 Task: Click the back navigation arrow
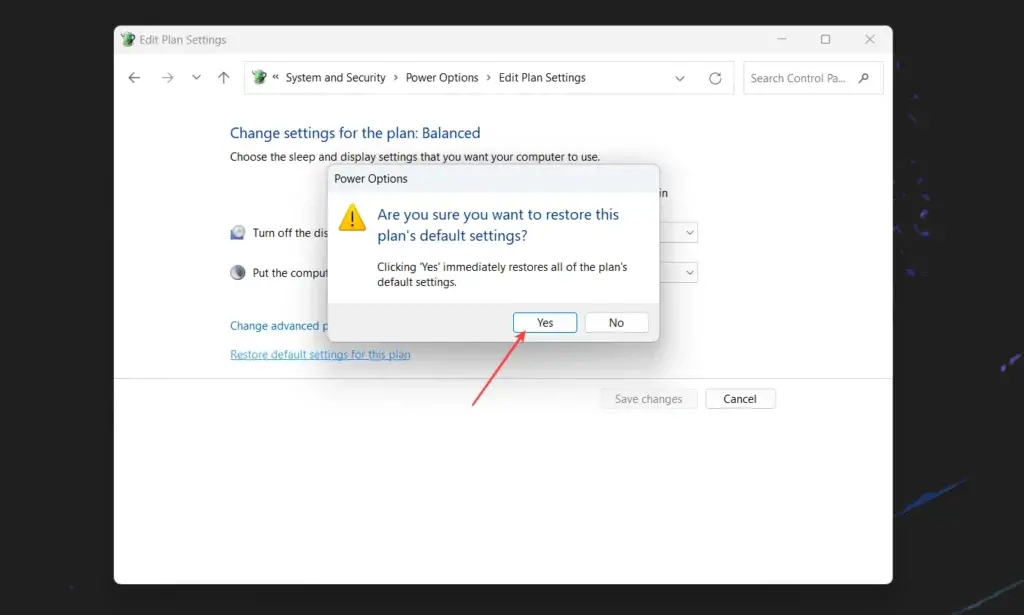tap(134, 77)
